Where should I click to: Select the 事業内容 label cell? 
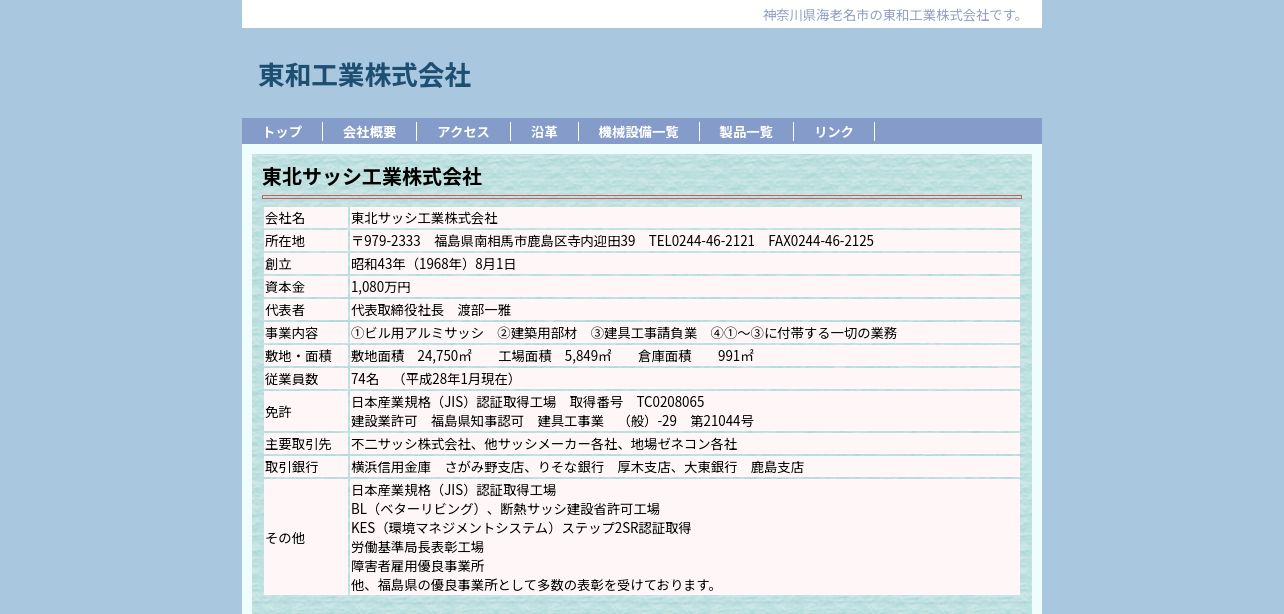pos(306,333)
